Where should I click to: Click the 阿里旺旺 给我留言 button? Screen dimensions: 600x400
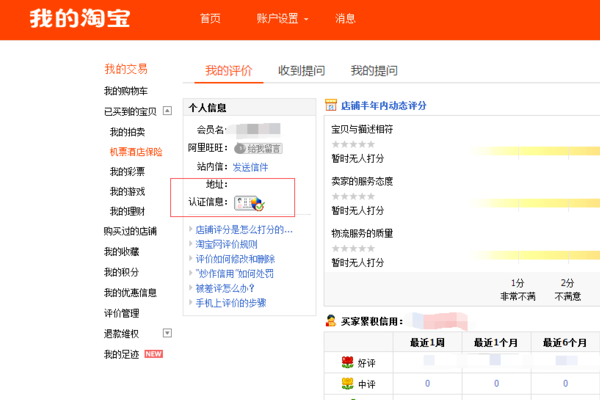[258, 148]
